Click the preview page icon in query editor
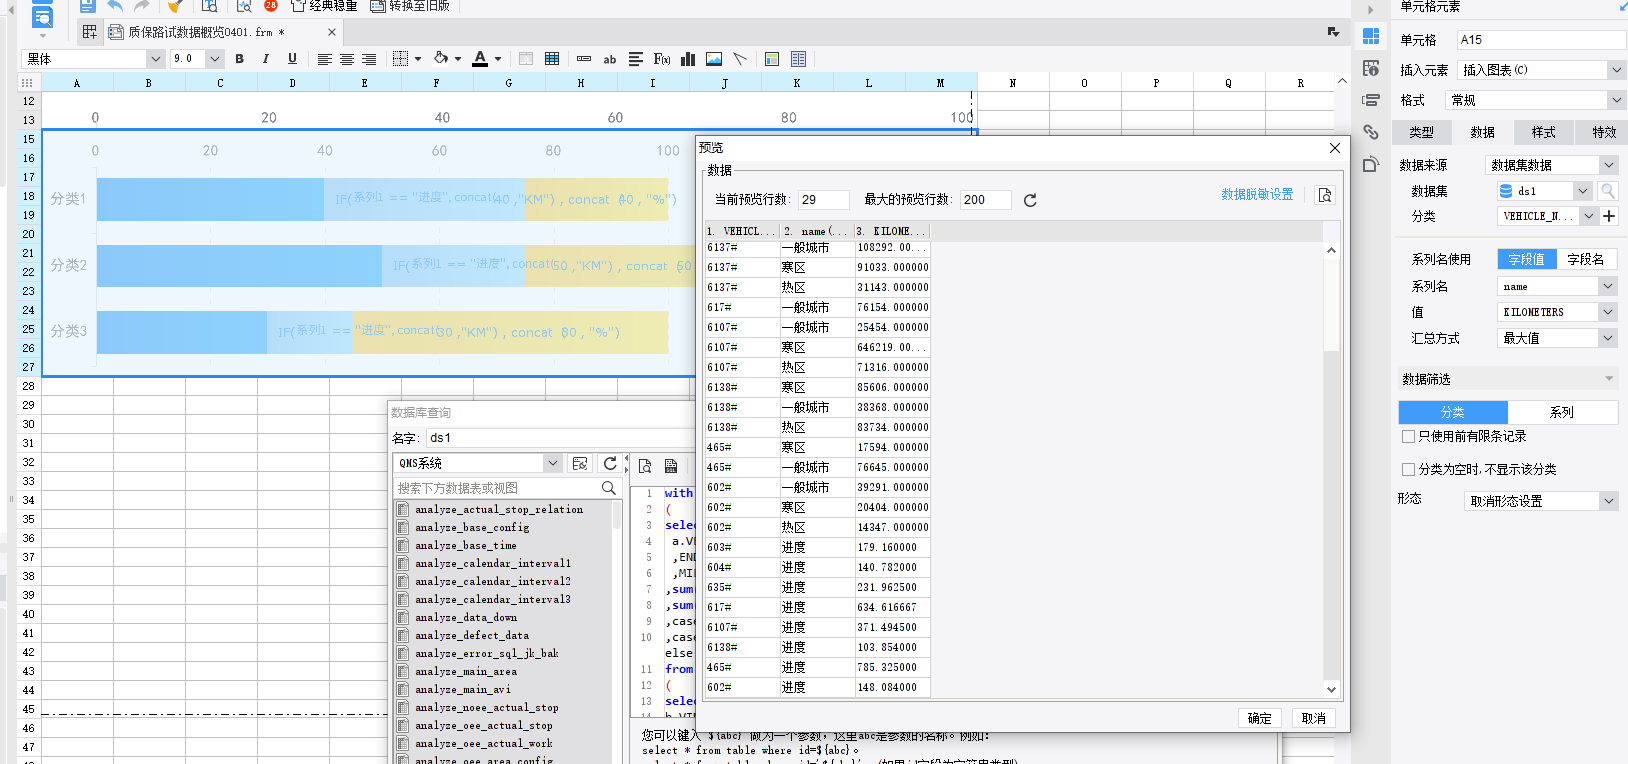This screenshot has width=1628, height=764. [645, 466]
